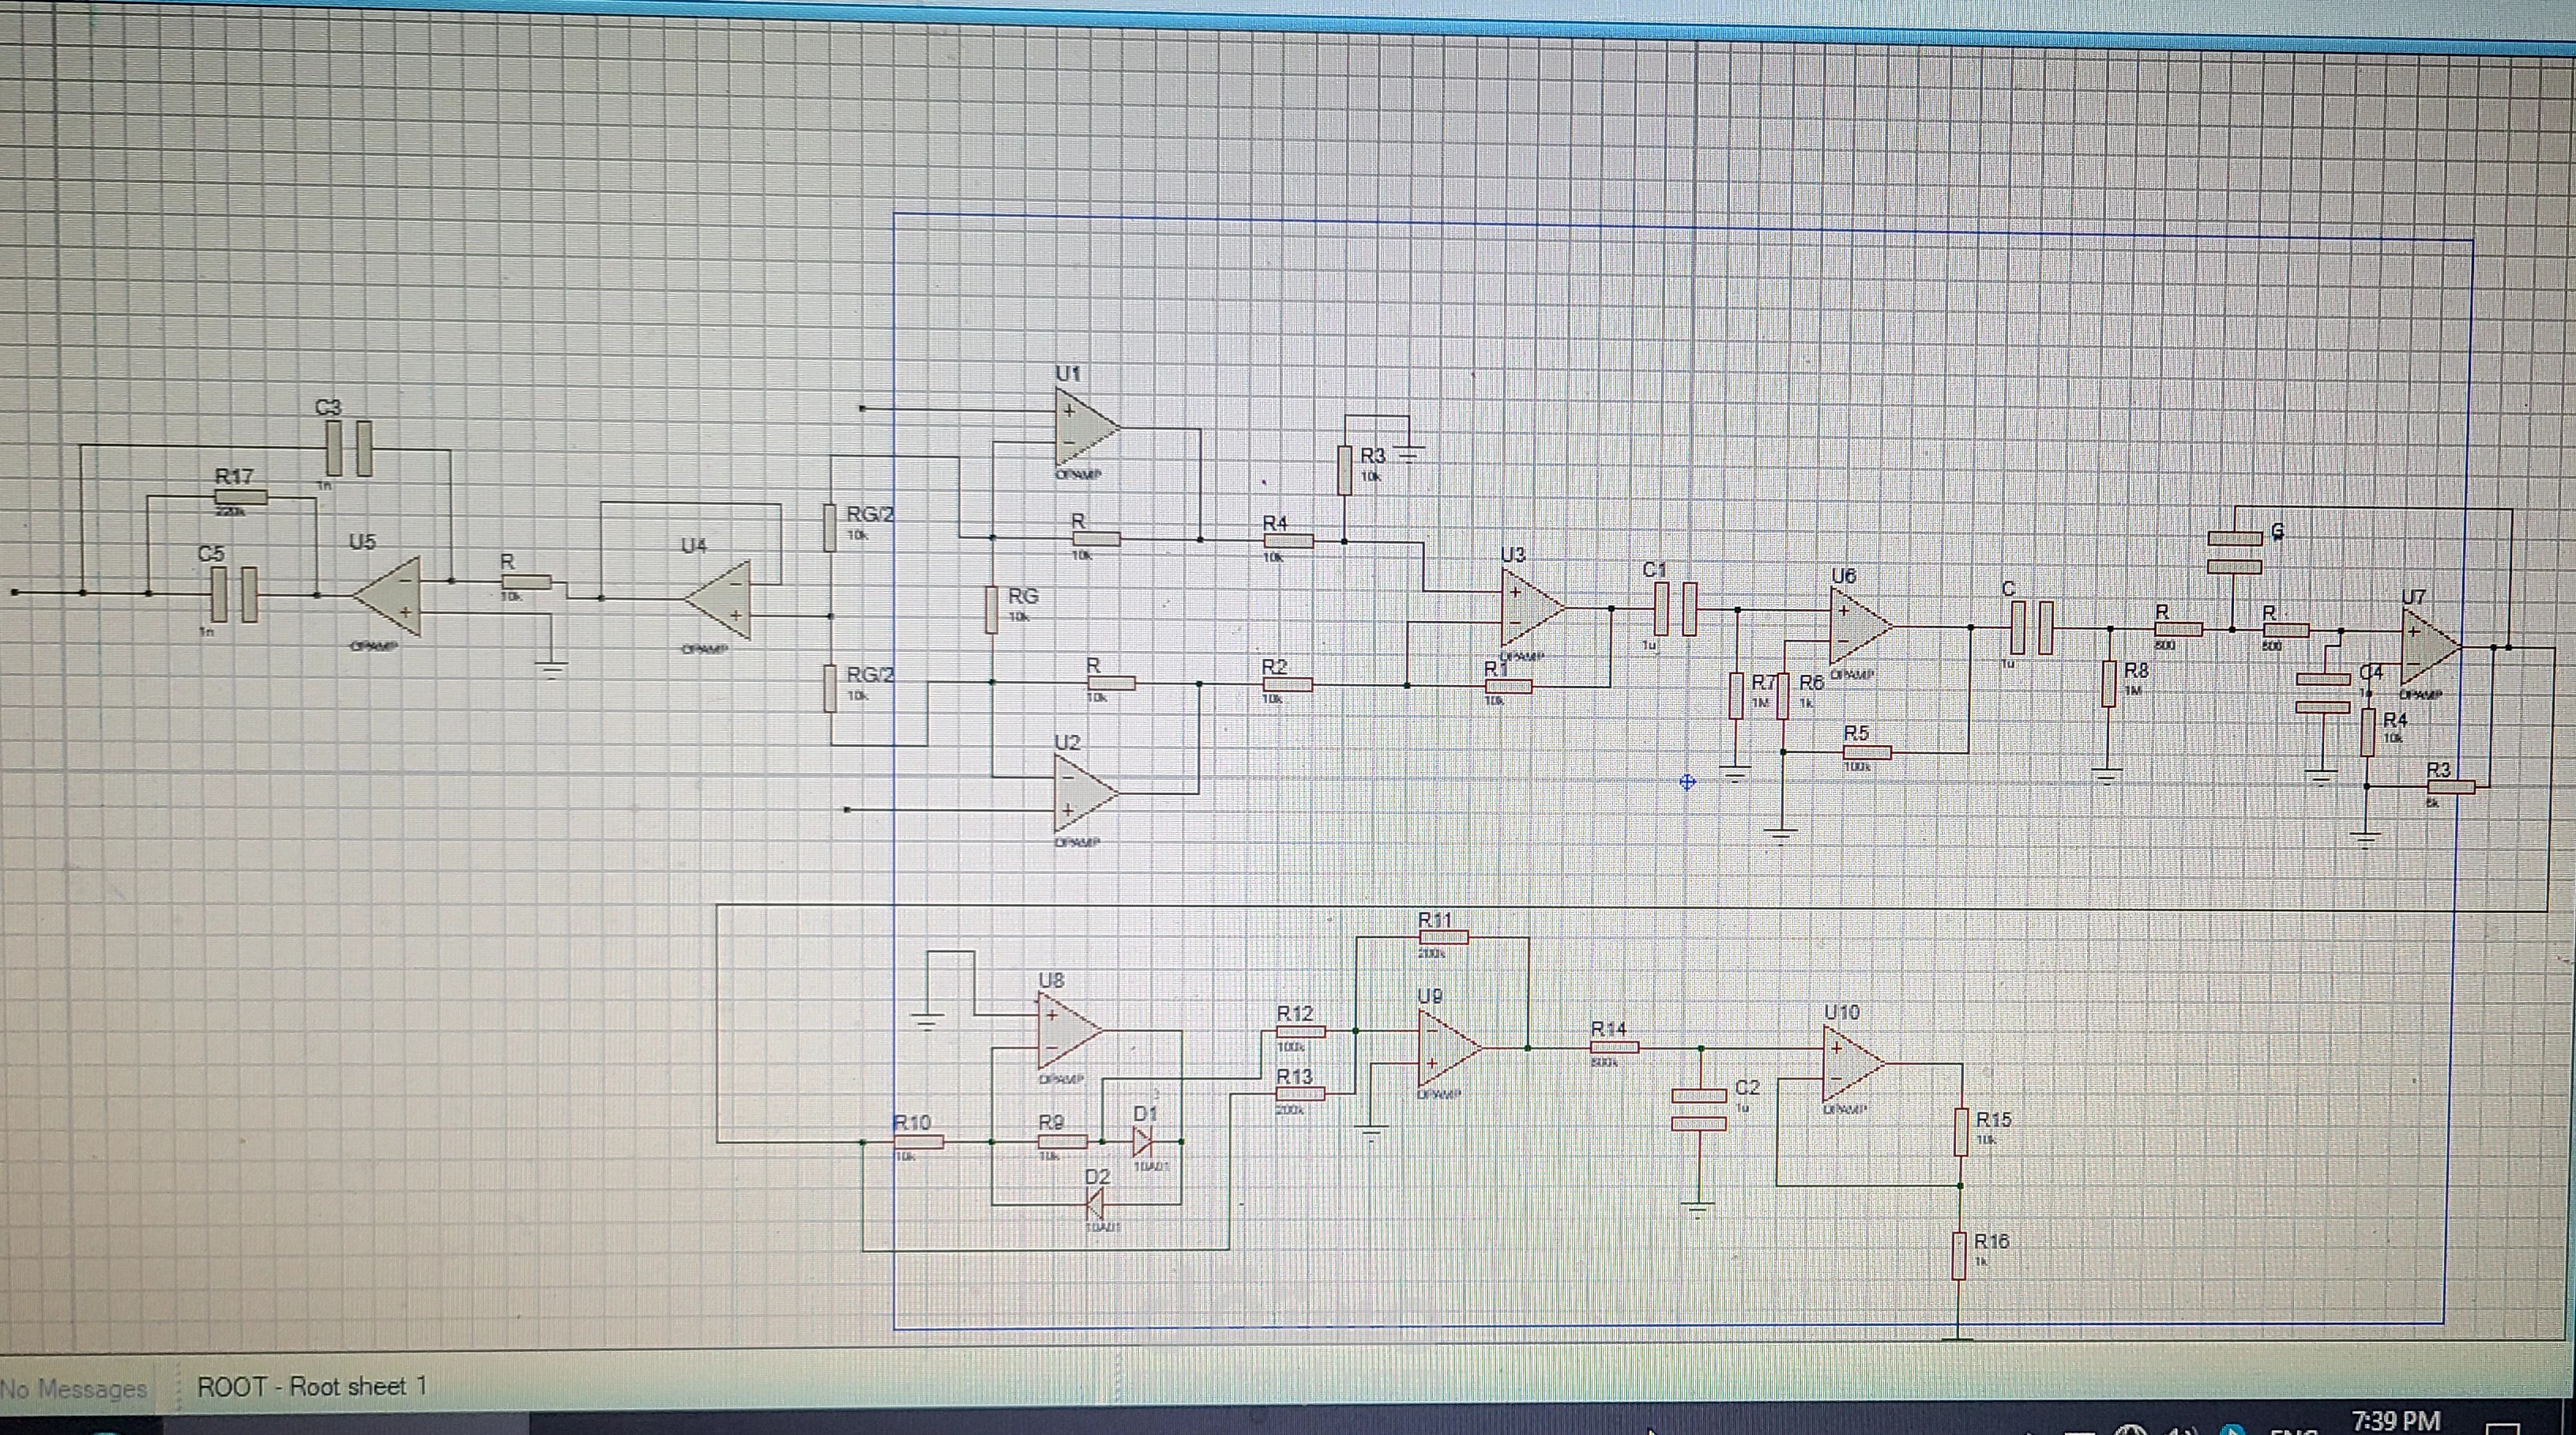Select diode D2 below R9

[1096, 1204]
